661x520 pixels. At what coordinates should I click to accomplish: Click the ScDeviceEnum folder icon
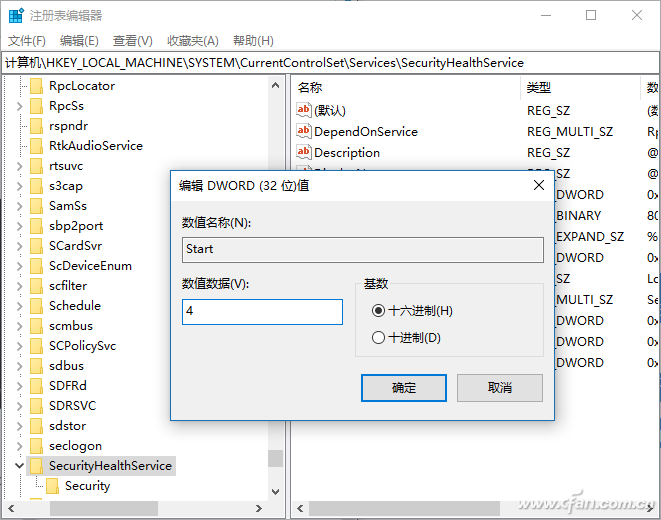pyautogui.click(x=37, y=266)
